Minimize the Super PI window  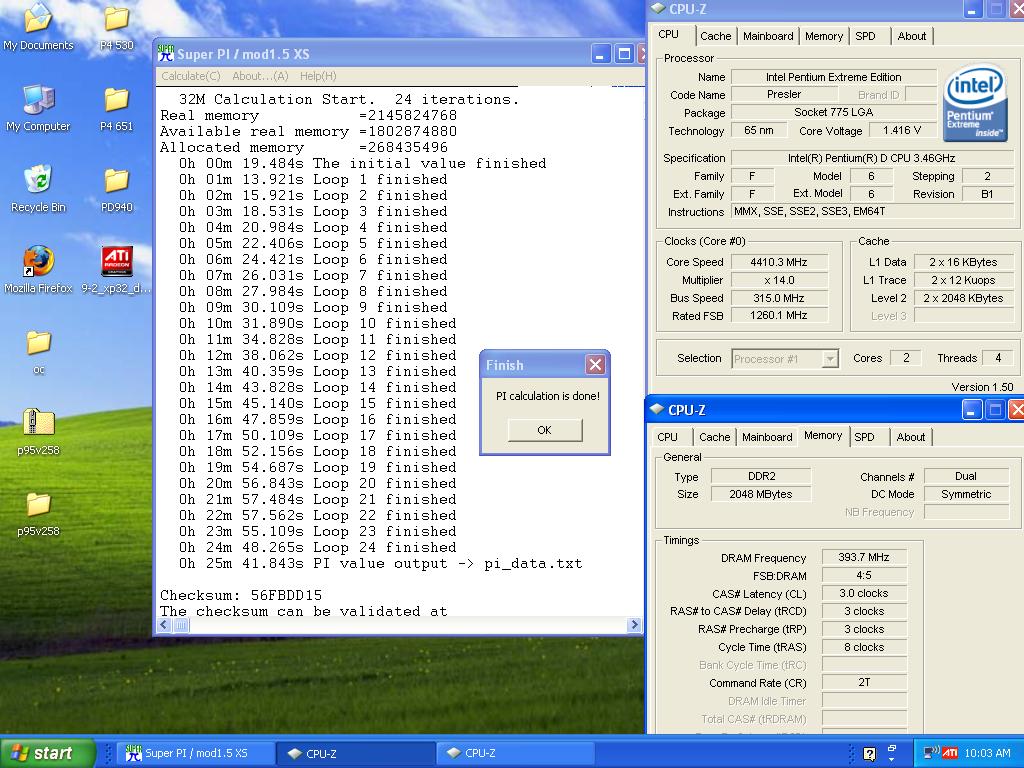point(601,54)
